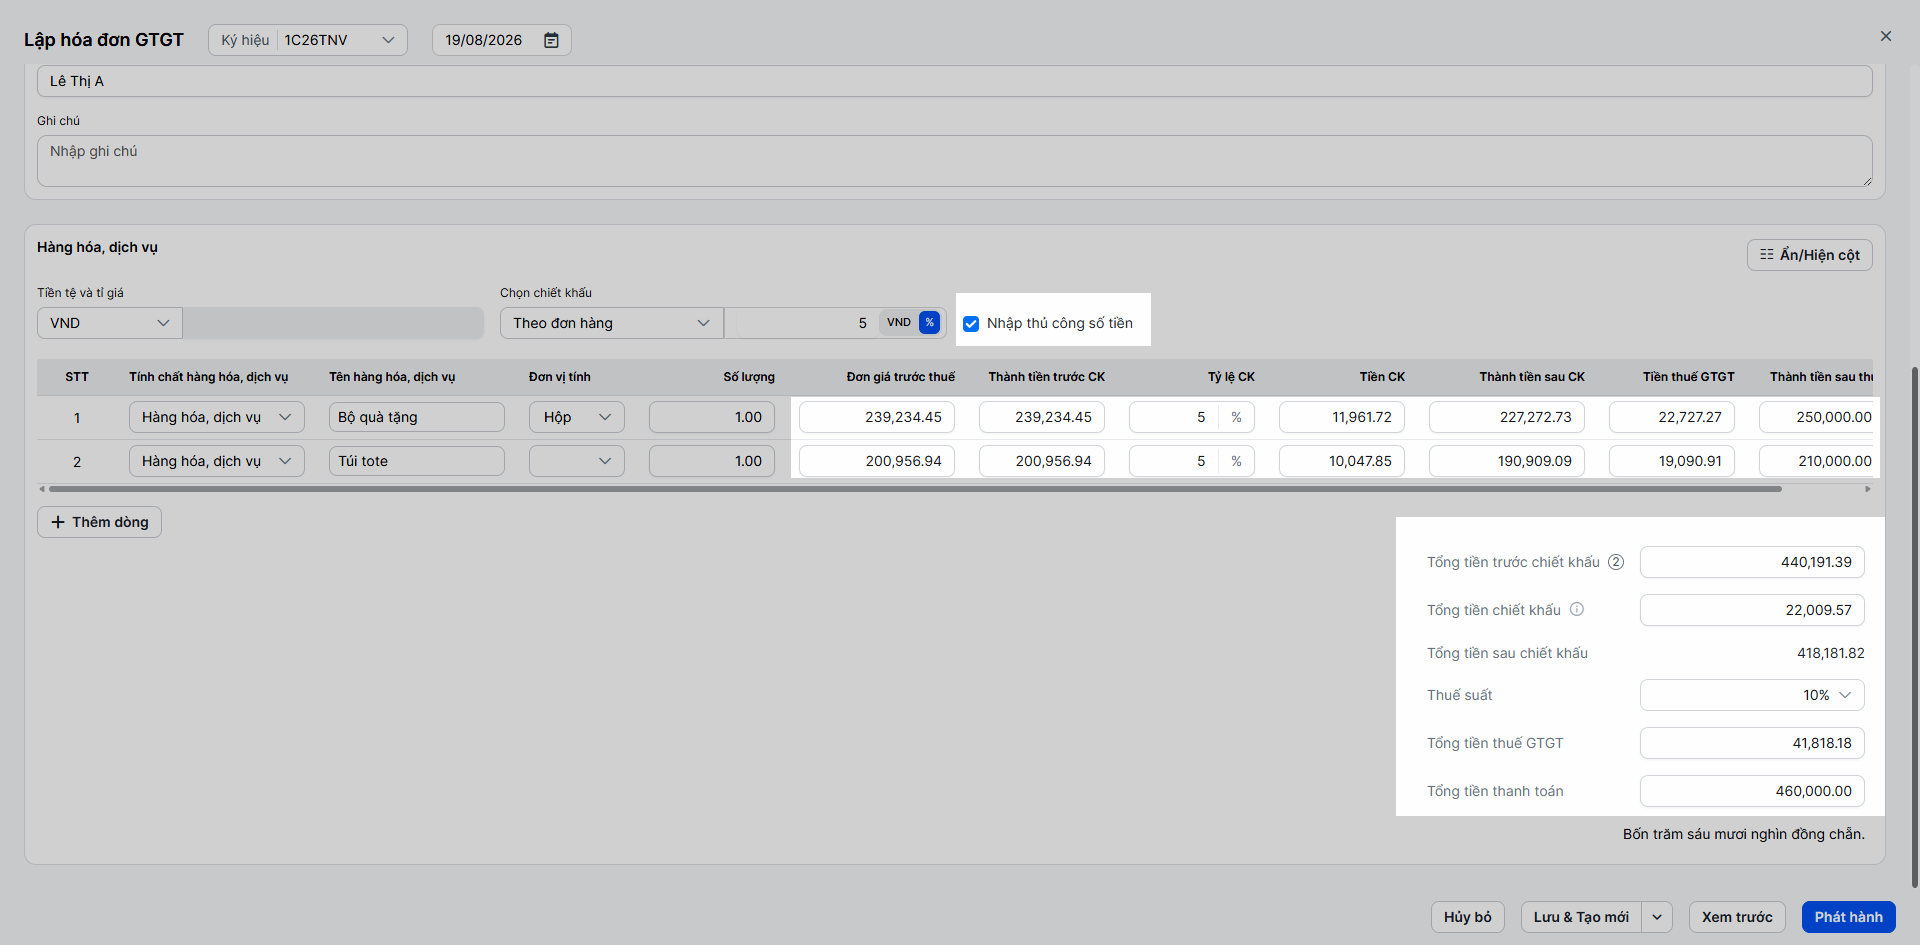Image resolution: width=1920 pixels, height=945 pixels.
Task: Click the Hủy bỏ button
Action: pos(1468,917)
